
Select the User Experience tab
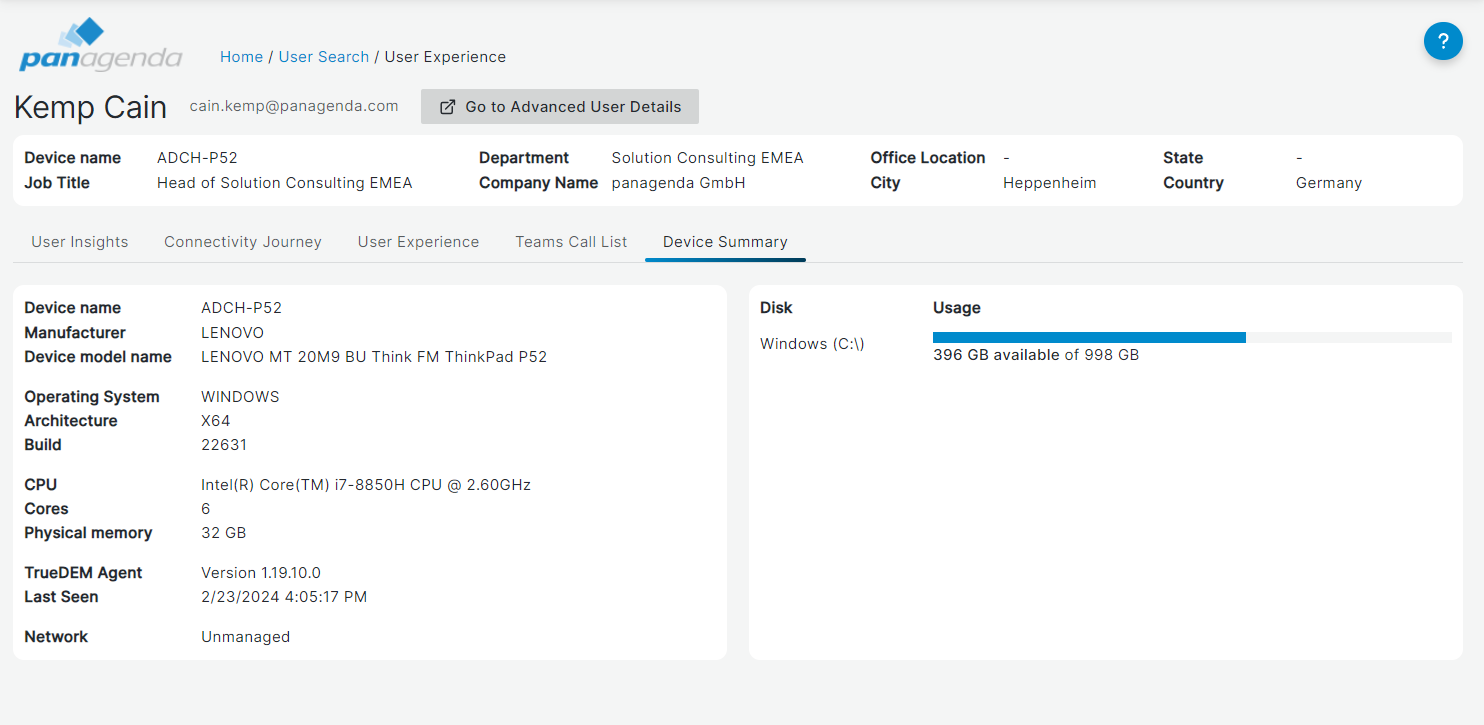click(418, 242)
